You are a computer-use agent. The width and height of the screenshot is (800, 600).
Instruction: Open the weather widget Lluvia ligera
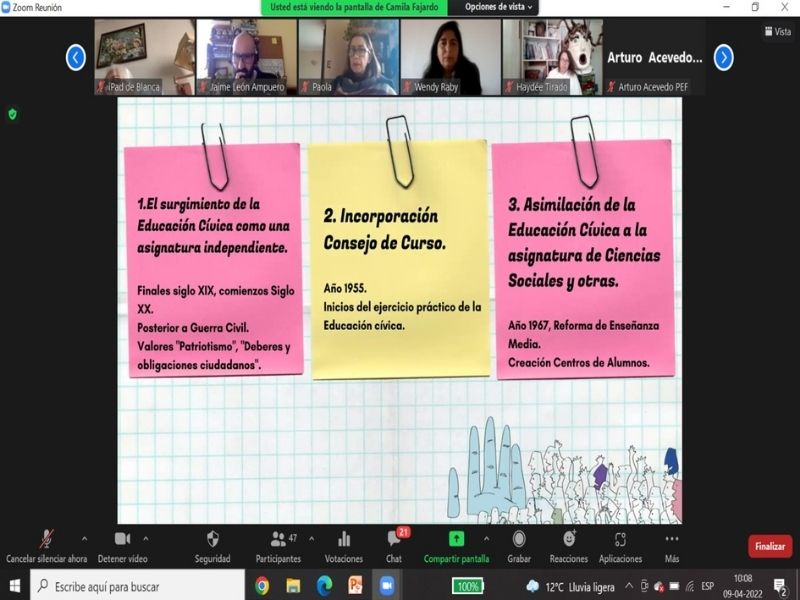tap(570, 587)
